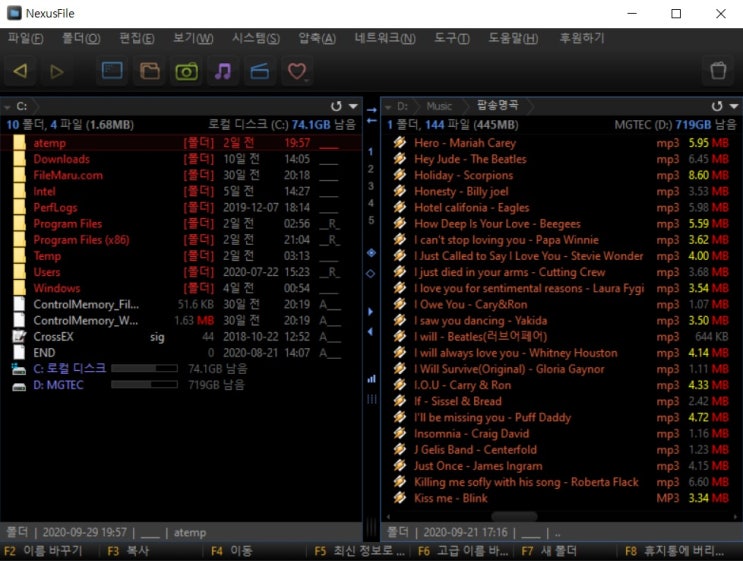Click the C: drive usage bar
The image size is (743, 561).
144,369
